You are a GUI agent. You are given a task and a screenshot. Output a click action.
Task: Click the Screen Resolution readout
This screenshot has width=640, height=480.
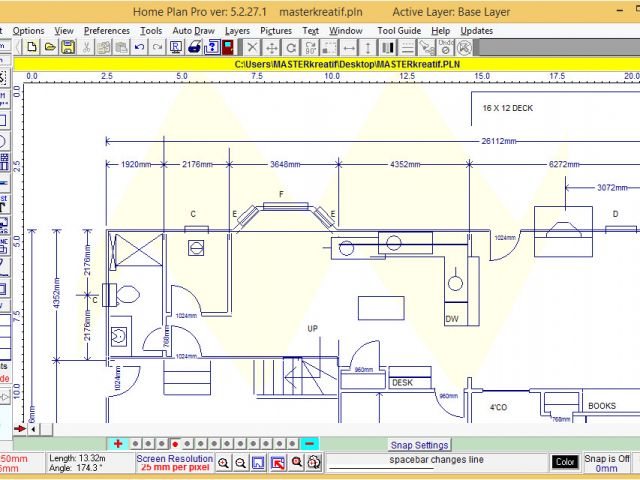[x=175, y=462]
